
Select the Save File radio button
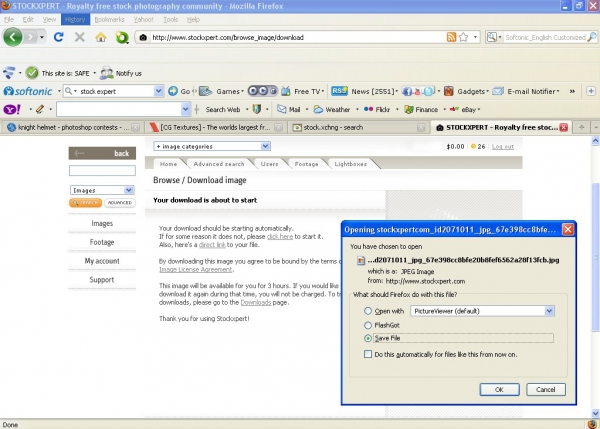[x=368, y=338]
